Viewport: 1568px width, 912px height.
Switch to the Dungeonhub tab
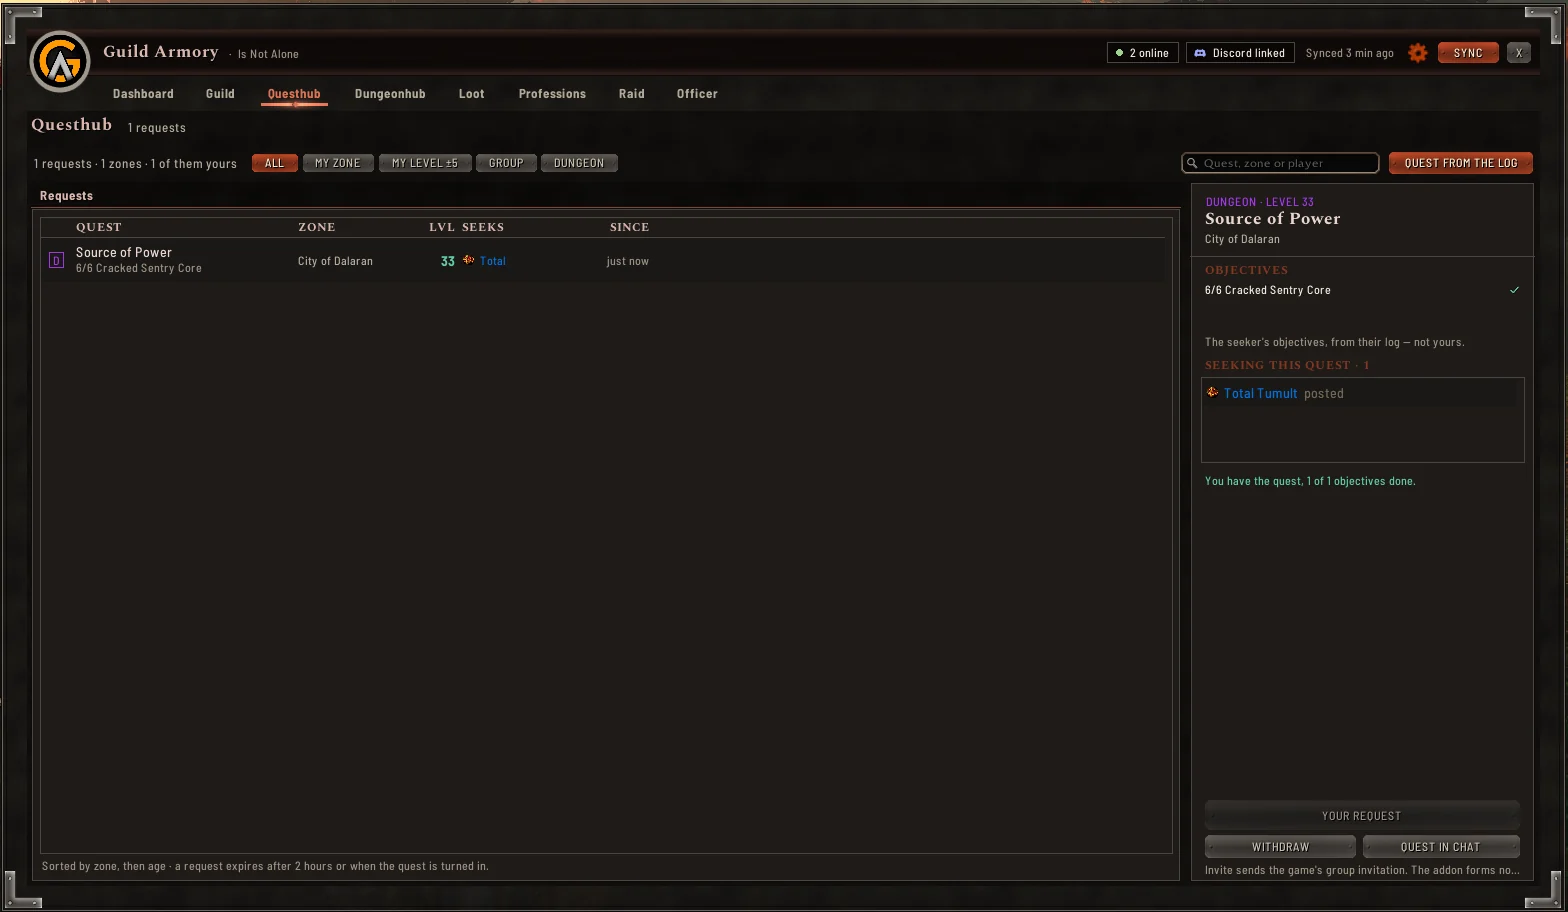pyautogui.click(x=390, y=94)
